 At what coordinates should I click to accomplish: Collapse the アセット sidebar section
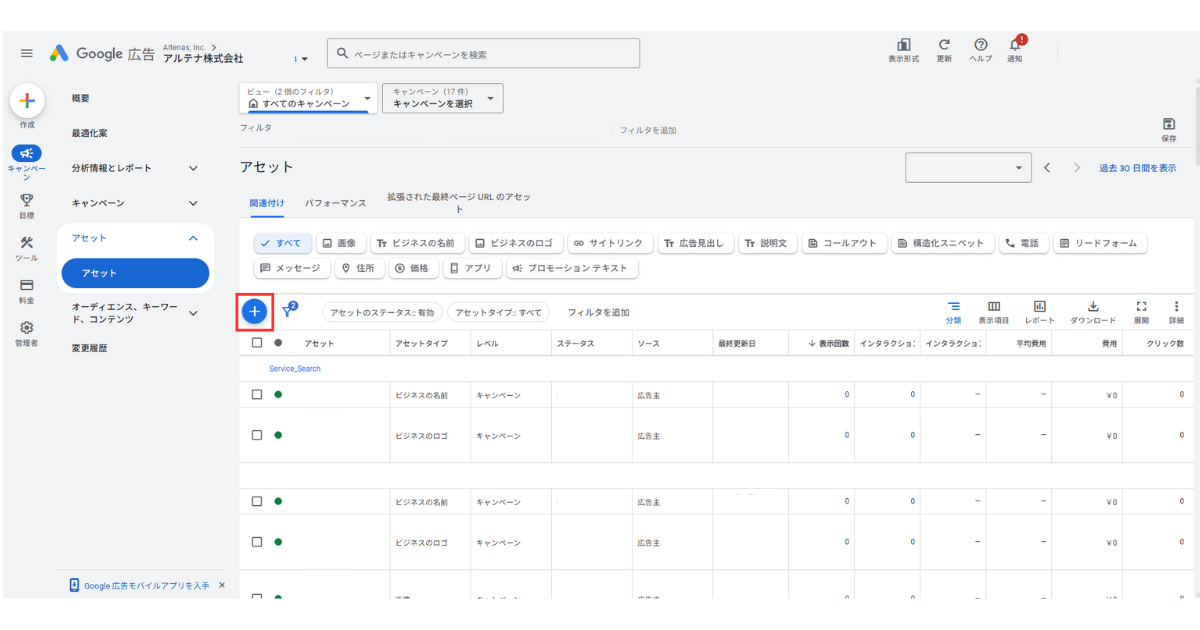point(193,238)
